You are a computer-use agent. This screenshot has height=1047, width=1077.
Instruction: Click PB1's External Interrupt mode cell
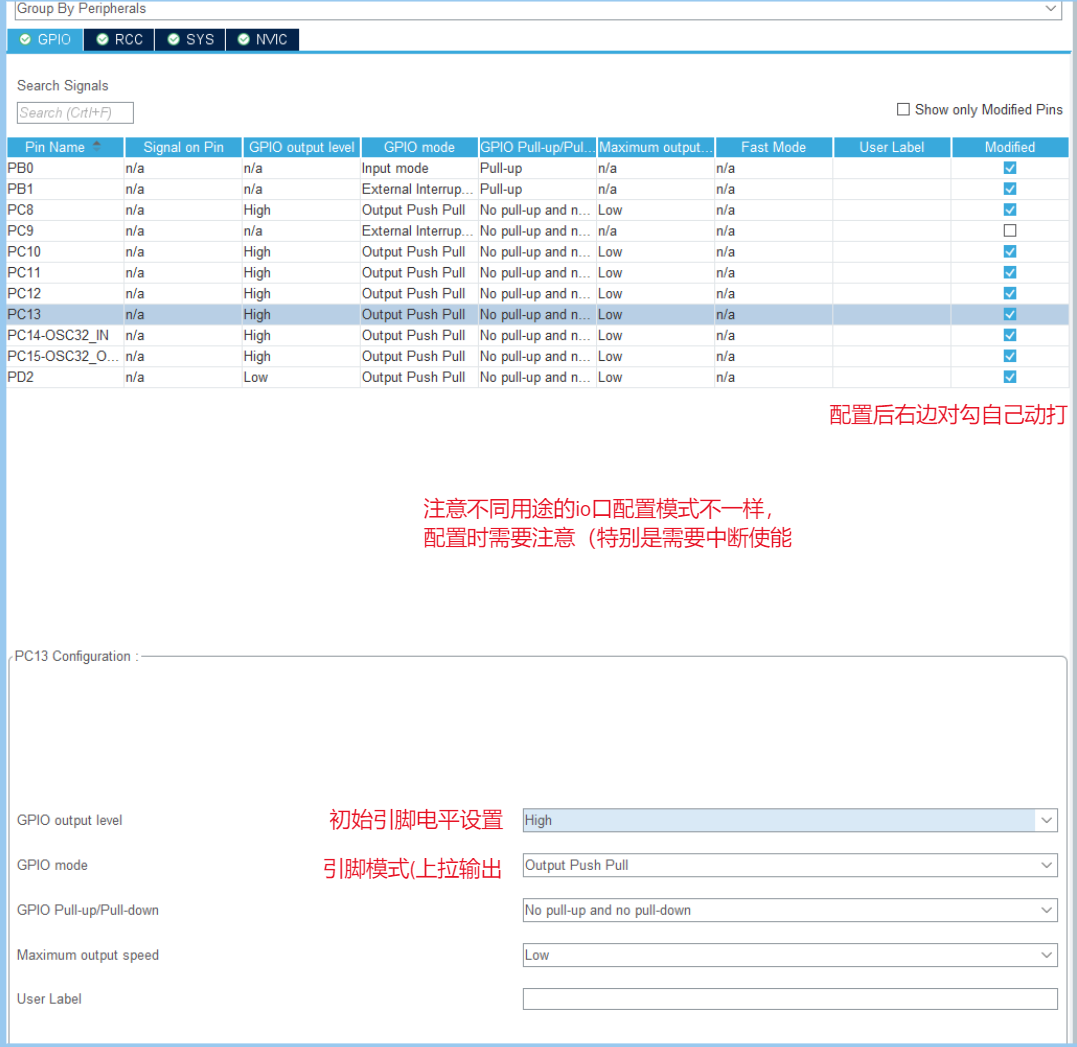419,189
